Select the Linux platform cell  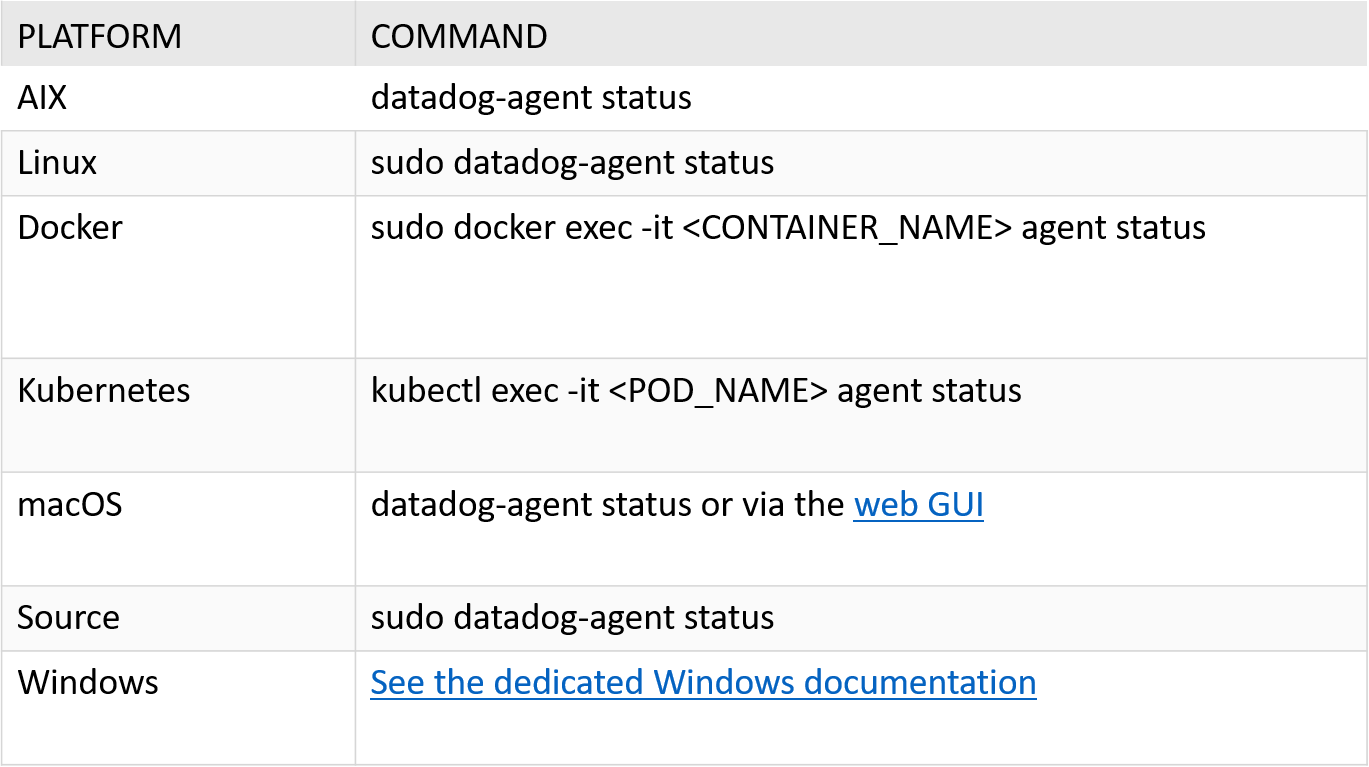[57, 163]
